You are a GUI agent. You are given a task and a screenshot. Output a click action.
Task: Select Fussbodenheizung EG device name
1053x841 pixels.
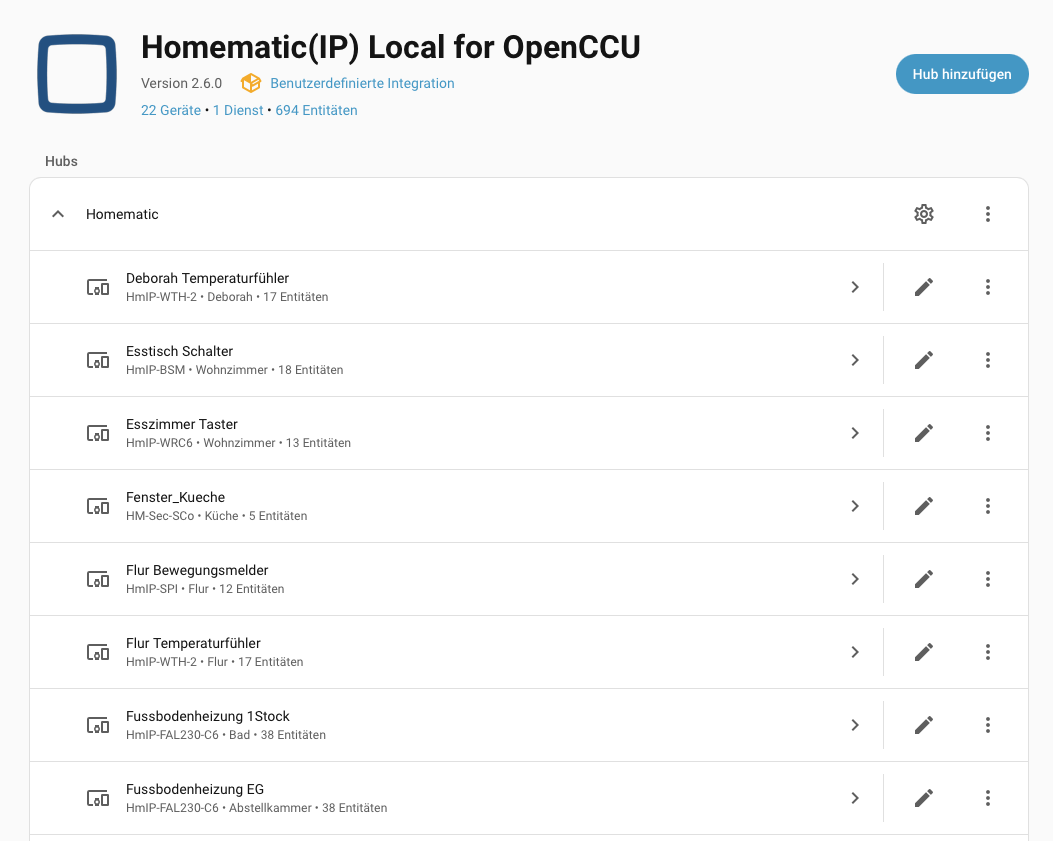(195, 789)
